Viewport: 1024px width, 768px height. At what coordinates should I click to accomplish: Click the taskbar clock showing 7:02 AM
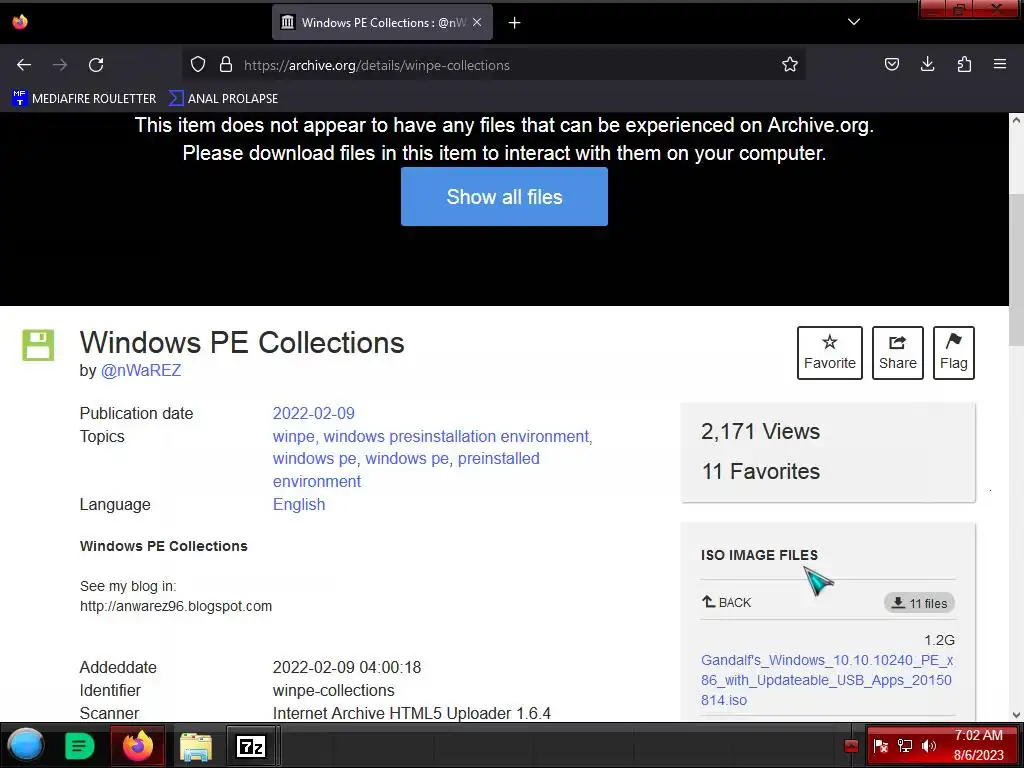click(978, 745)
